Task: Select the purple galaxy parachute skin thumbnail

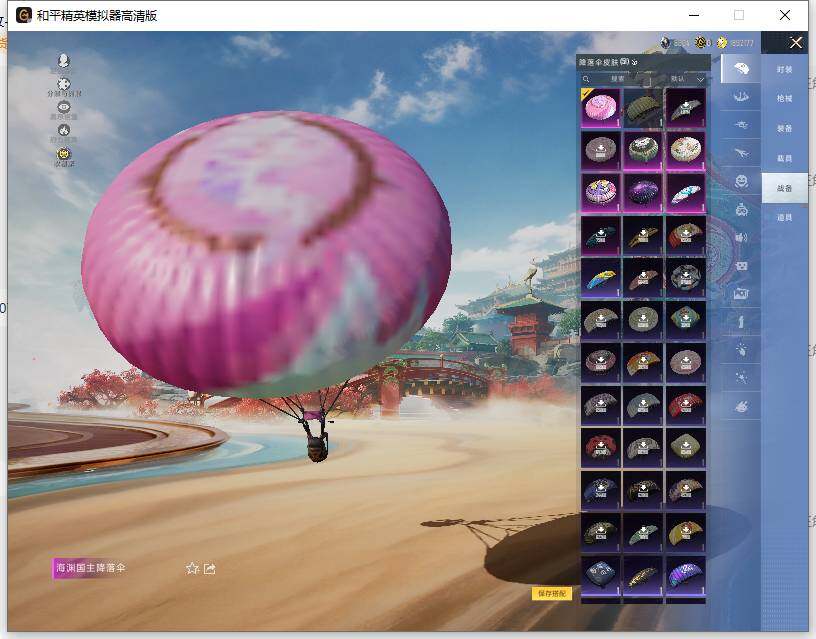Action: click(x=643, y=192)
